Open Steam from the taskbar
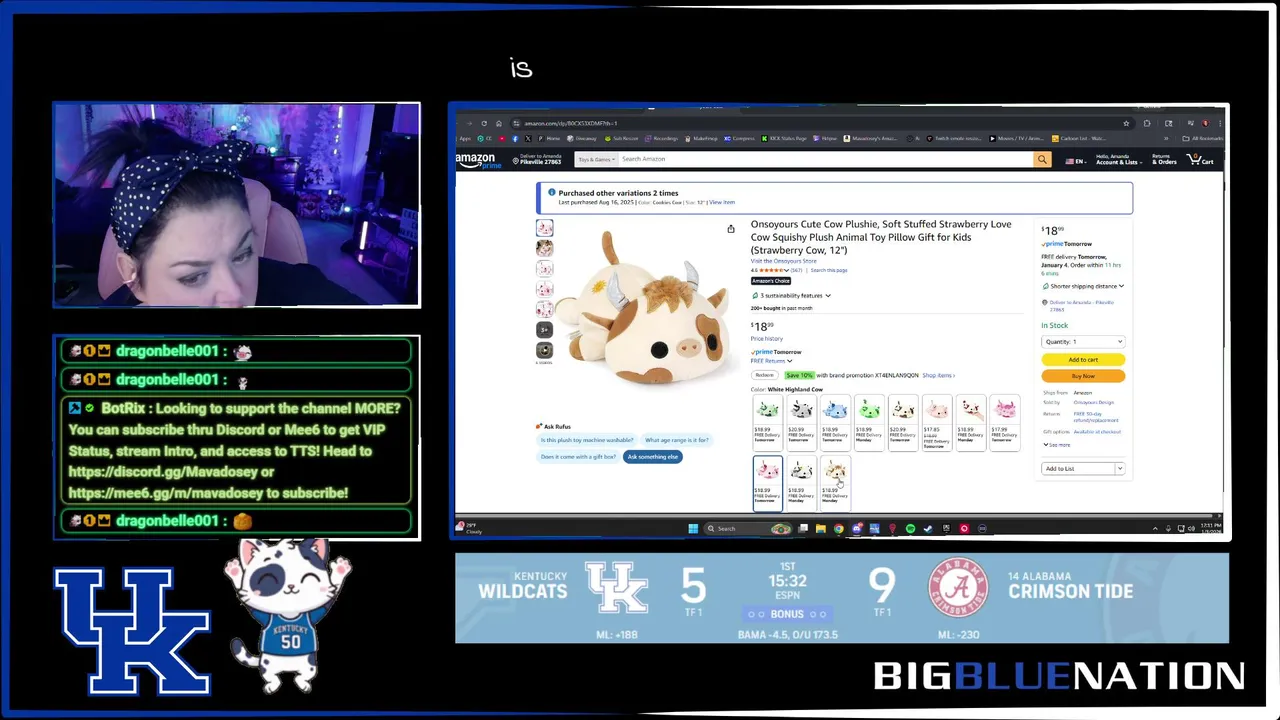The height and width of the screenshot is (720, 1280). pyautogui.click(x=928, y=528)
